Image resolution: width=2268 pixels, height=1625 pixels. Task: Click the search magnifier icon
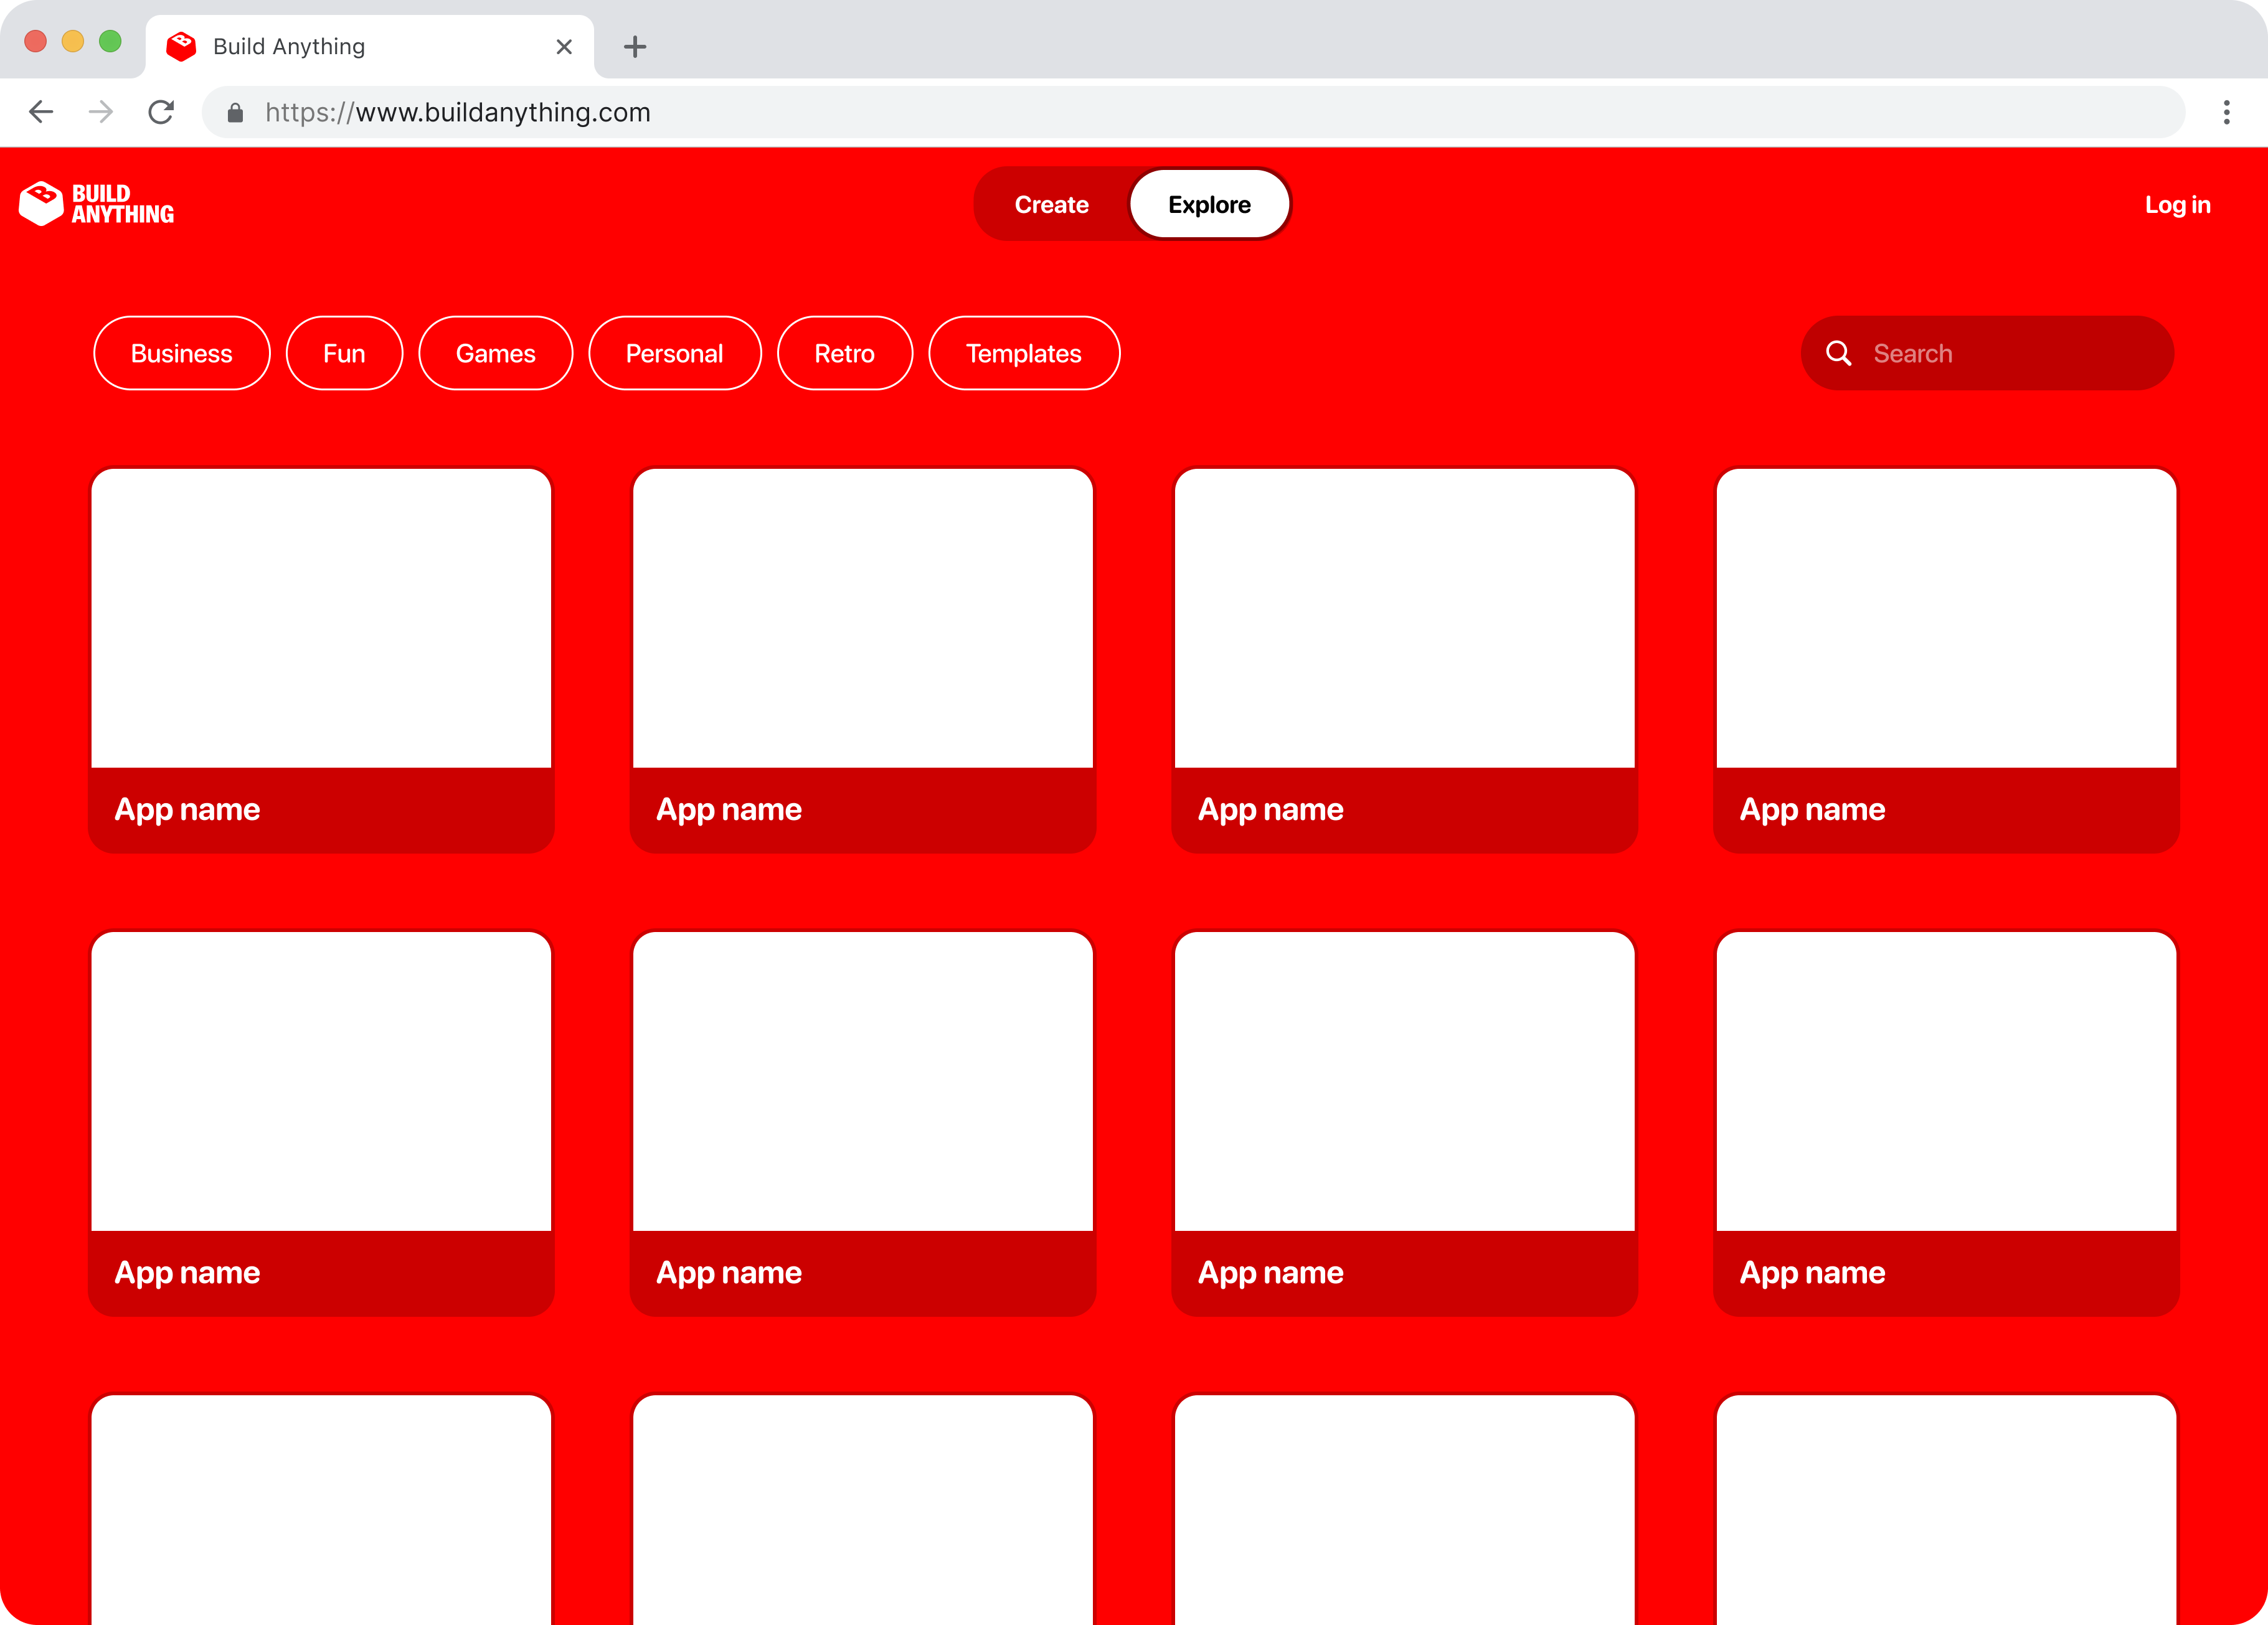1838,353
